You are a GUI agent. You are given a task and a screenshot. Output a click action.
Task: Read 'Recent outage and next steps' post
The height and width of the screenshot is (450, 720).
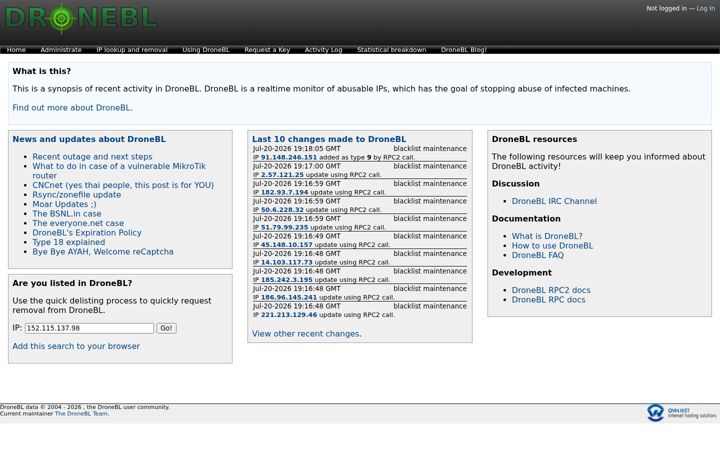click(x=92, y=157)
